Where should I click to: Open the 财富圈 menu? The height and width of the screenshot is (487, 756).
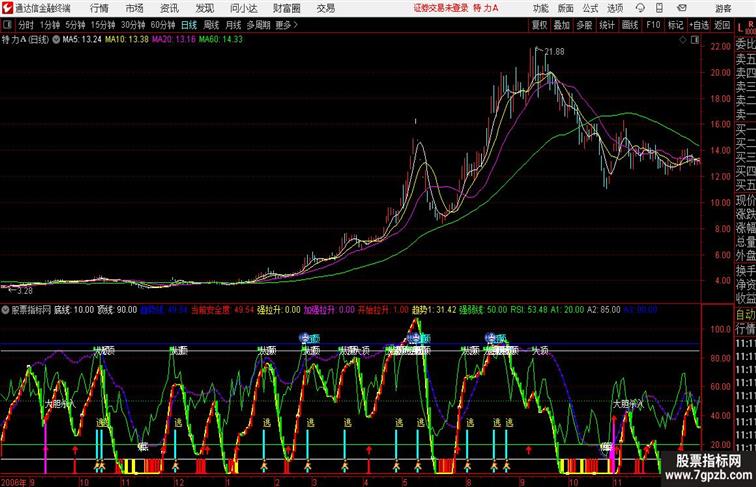286,8
